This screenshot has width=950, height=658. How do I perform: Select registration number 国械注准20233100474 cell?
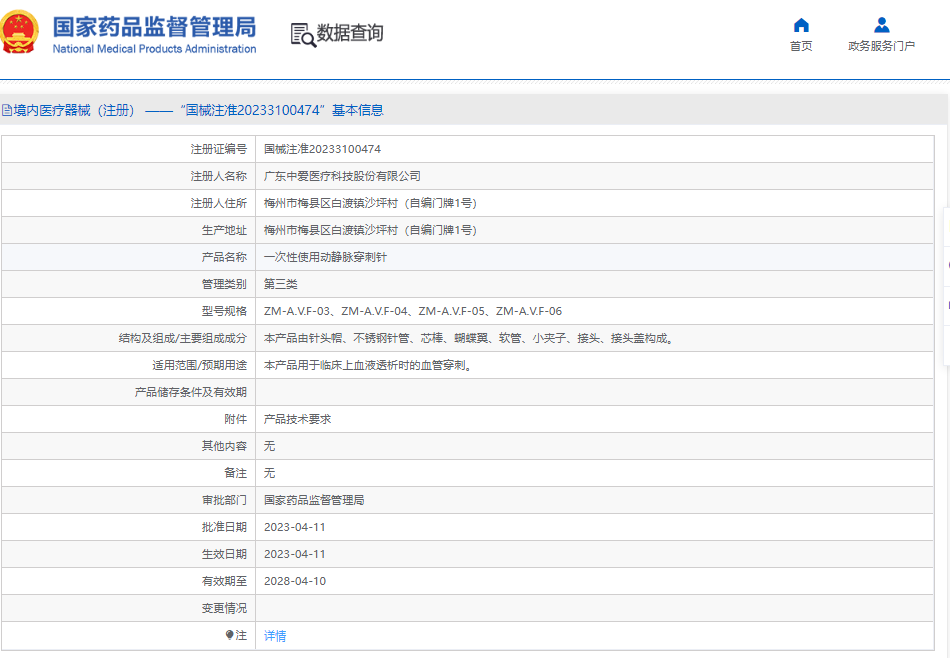[322, 149]
